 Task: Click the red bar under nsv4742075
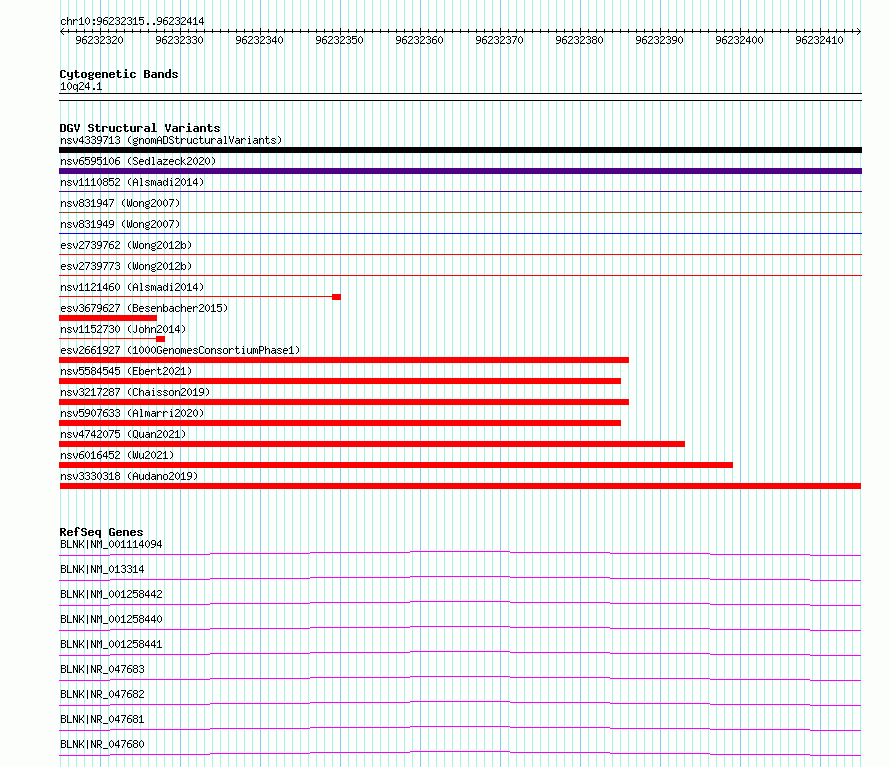click(x=372, y=444)
